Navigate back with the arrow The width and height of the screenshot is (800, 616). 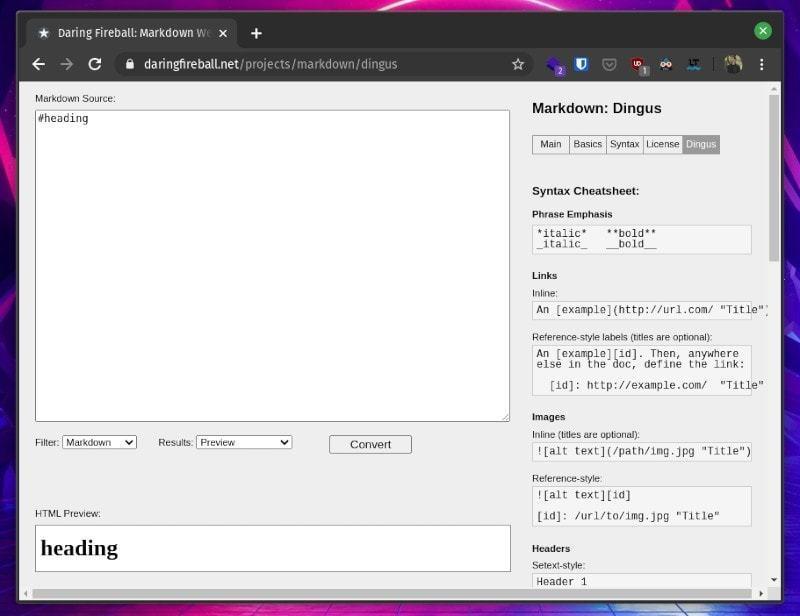coord(38,64)
